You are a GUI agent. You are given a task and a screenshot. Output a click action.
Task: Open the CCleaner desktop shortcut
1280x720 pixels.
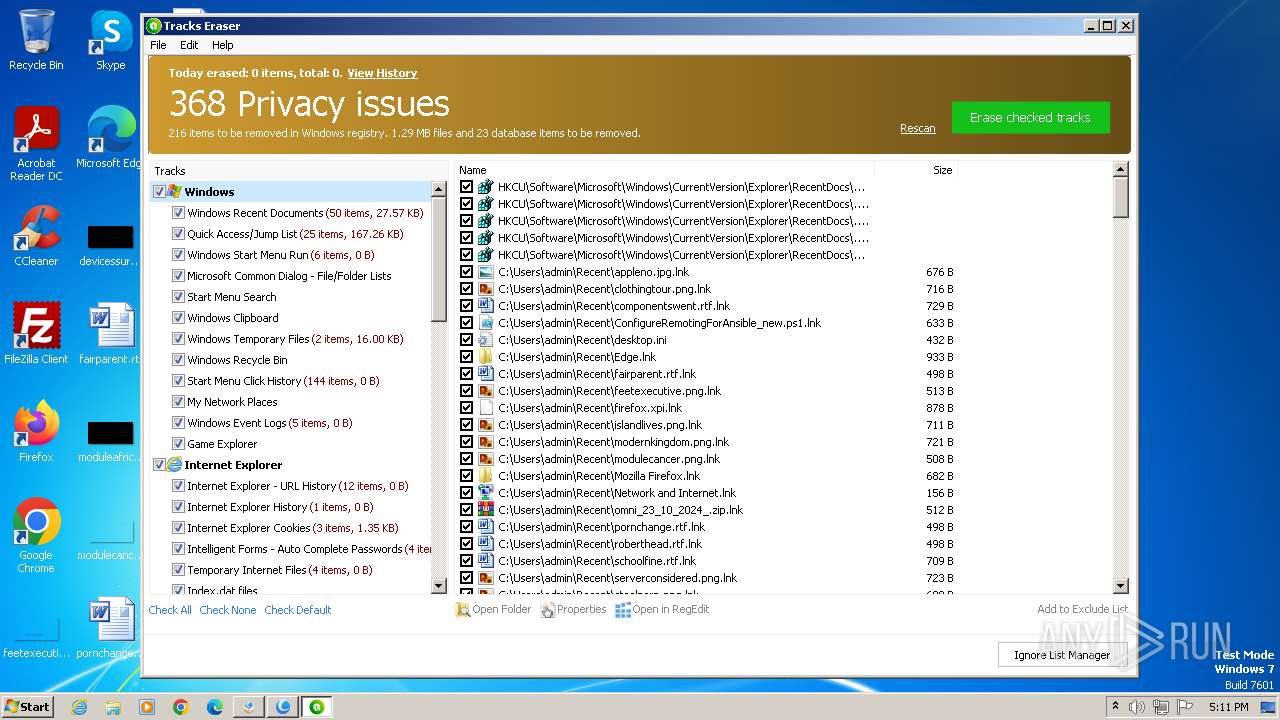click(x=36, y=236)
